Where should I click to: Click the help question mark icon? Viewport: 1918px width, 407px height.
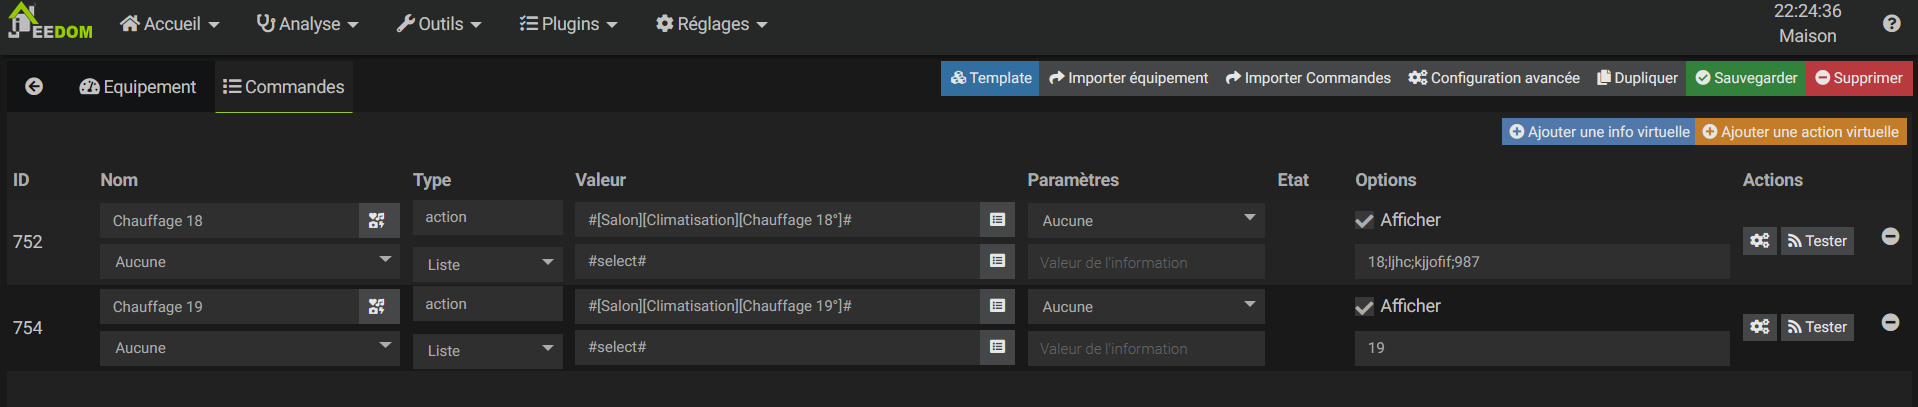point(1891,24)
